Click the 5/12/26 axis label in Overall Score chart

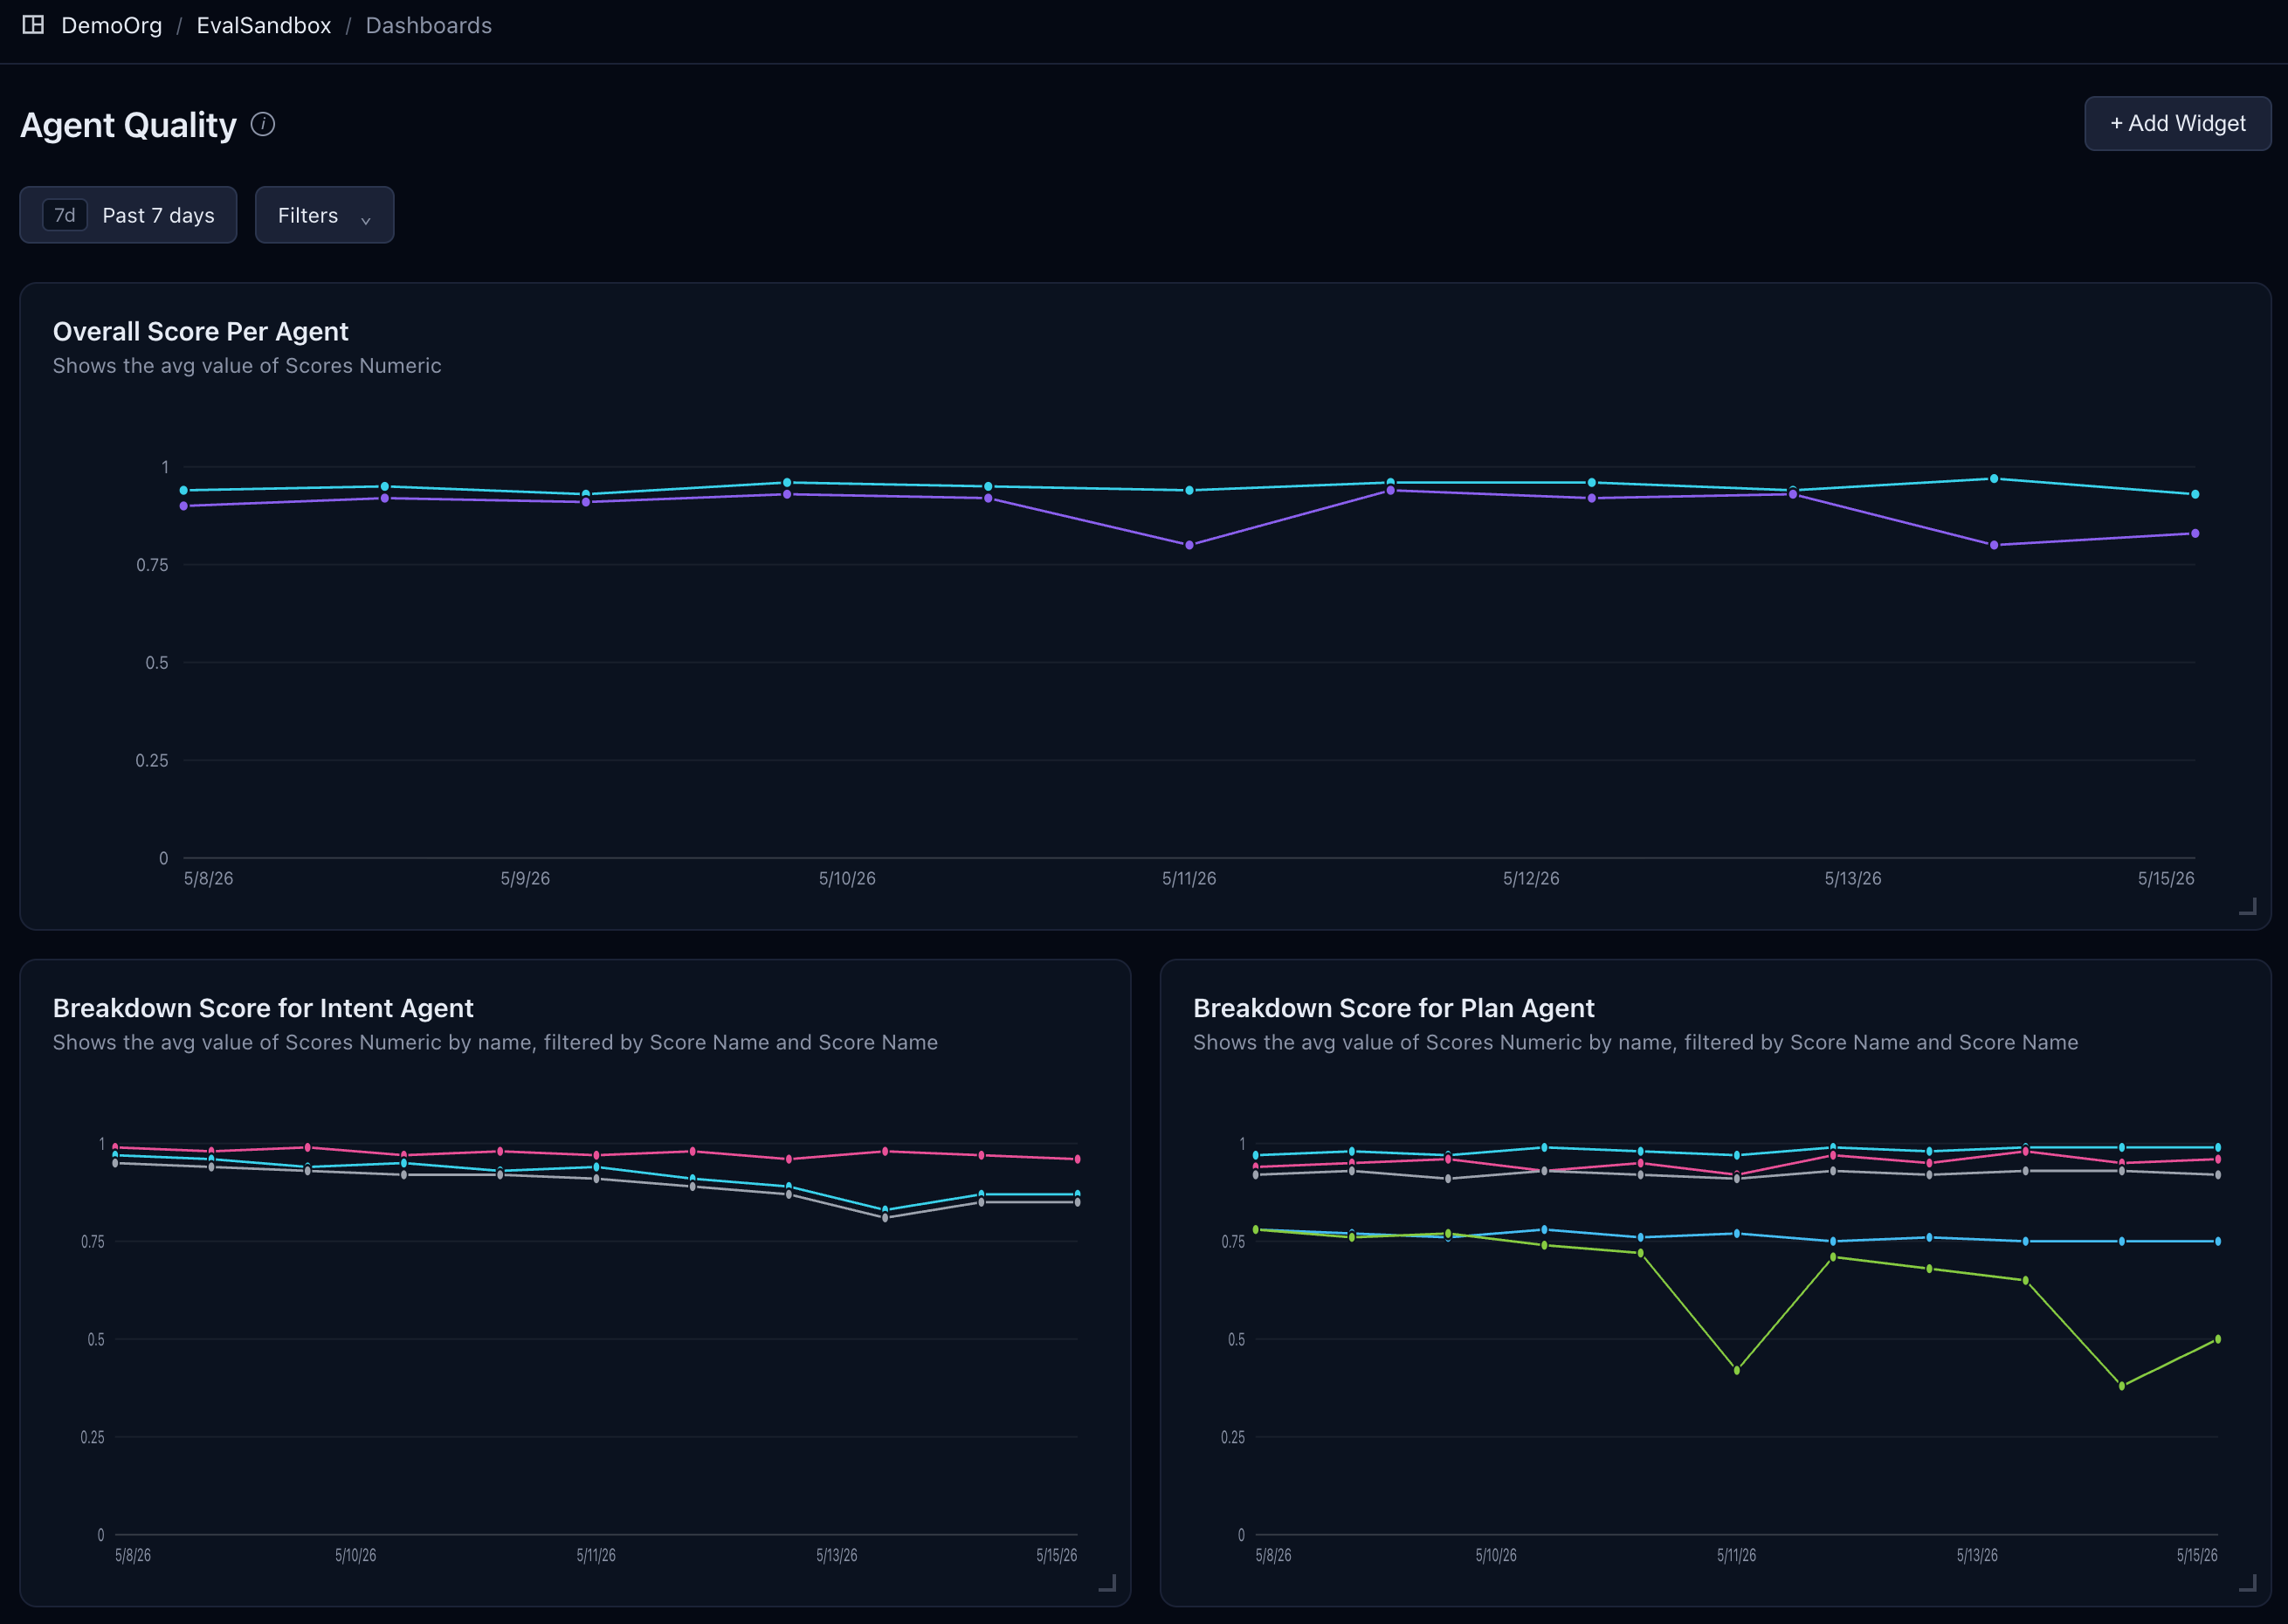1531,878
